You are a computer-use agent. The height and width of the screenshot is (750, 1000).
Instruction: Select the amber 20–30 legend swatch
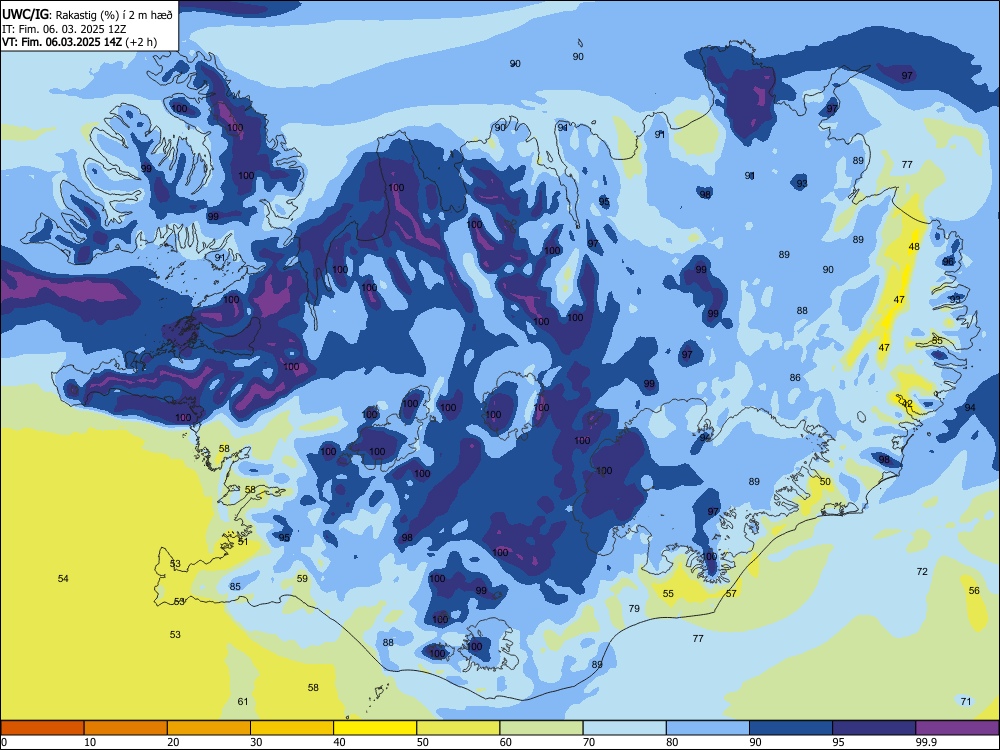click(209, 728)
